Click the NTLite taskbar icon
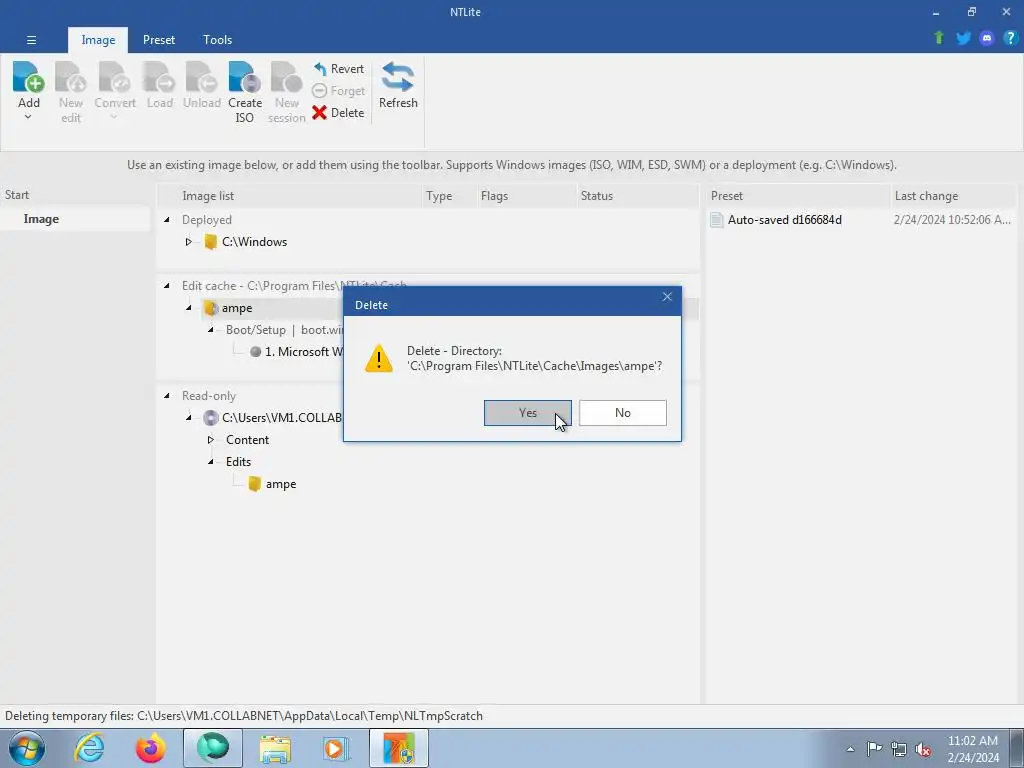Screen dimensions: 1024x768 click(x=399, y=748)
